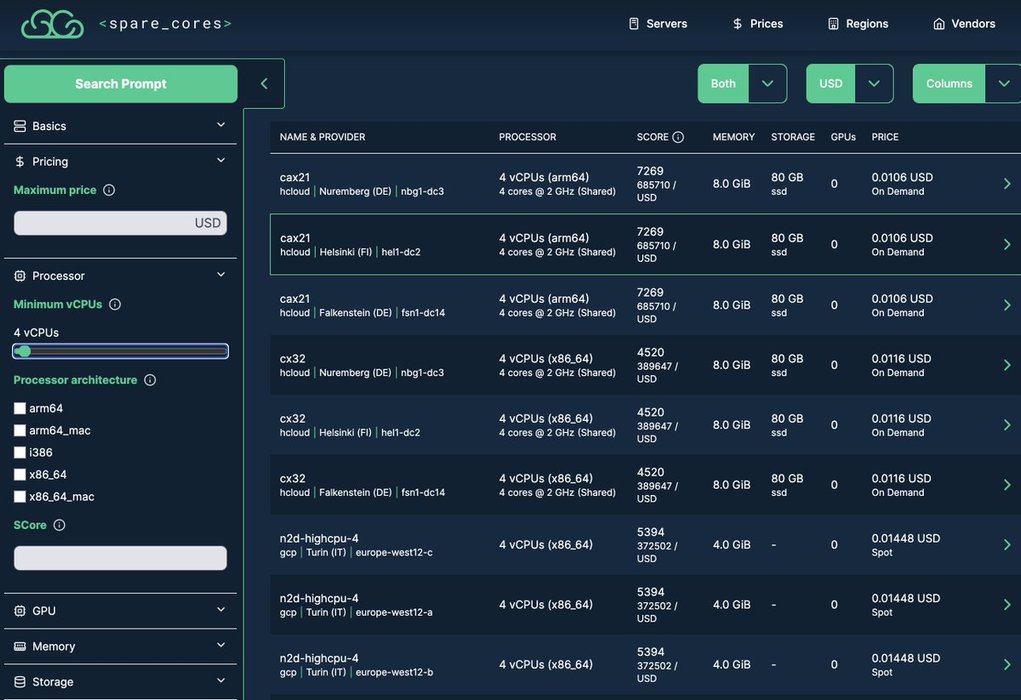Click the Spare Cores cloud logo
This screenshot has height=700, width=1021.
pyautogui.click(x=52, y=23)
